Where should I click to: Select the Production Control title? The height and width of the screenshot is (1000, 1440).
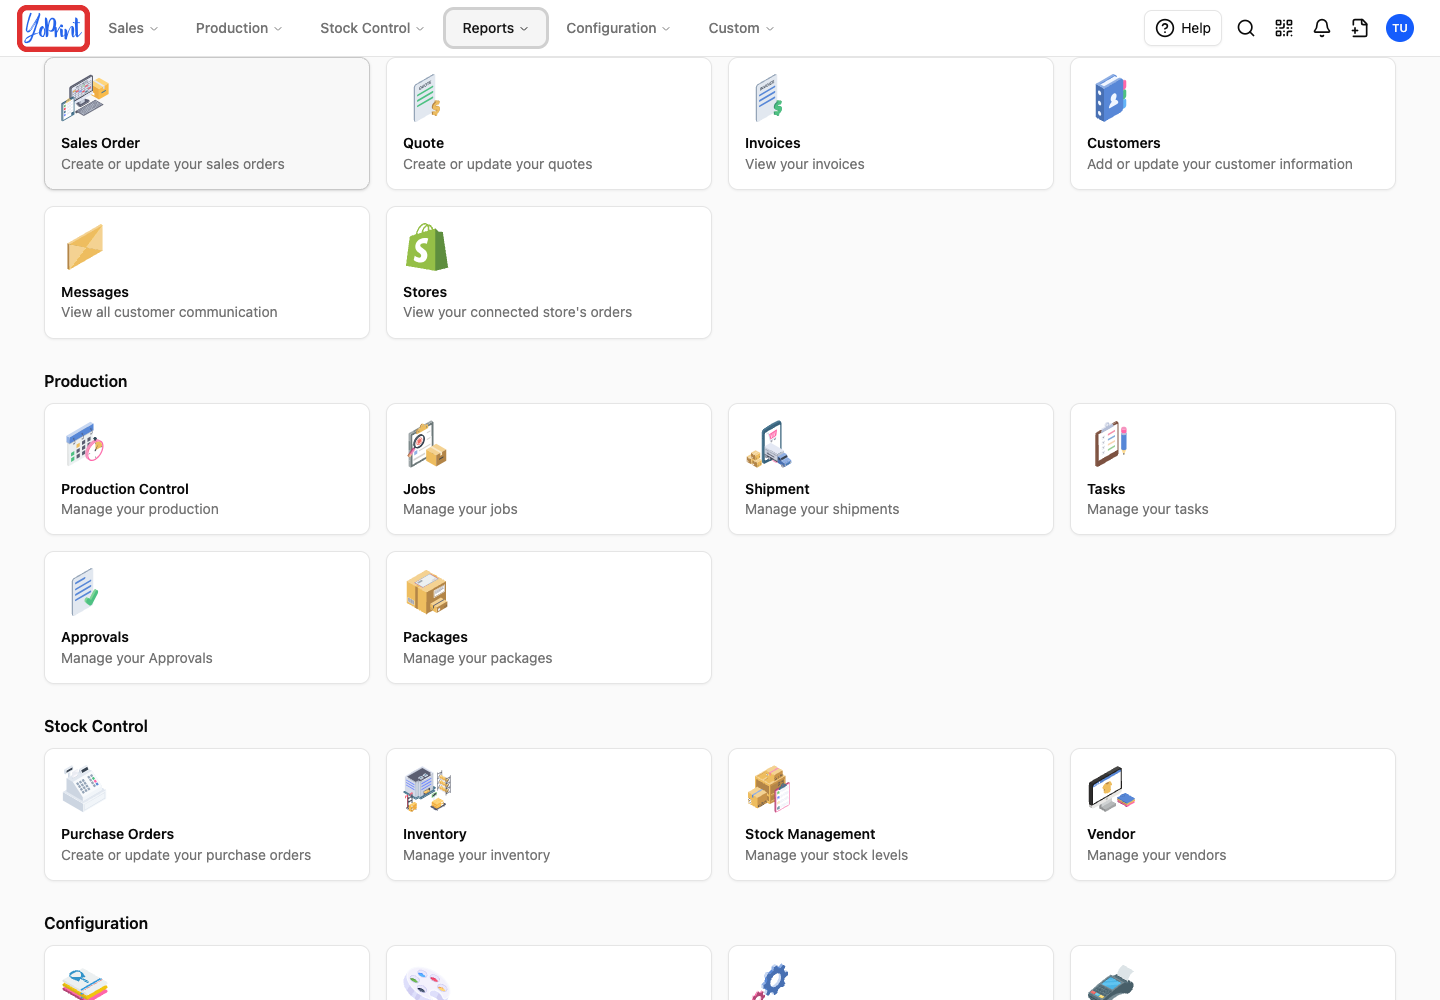[x=125, y=489]
